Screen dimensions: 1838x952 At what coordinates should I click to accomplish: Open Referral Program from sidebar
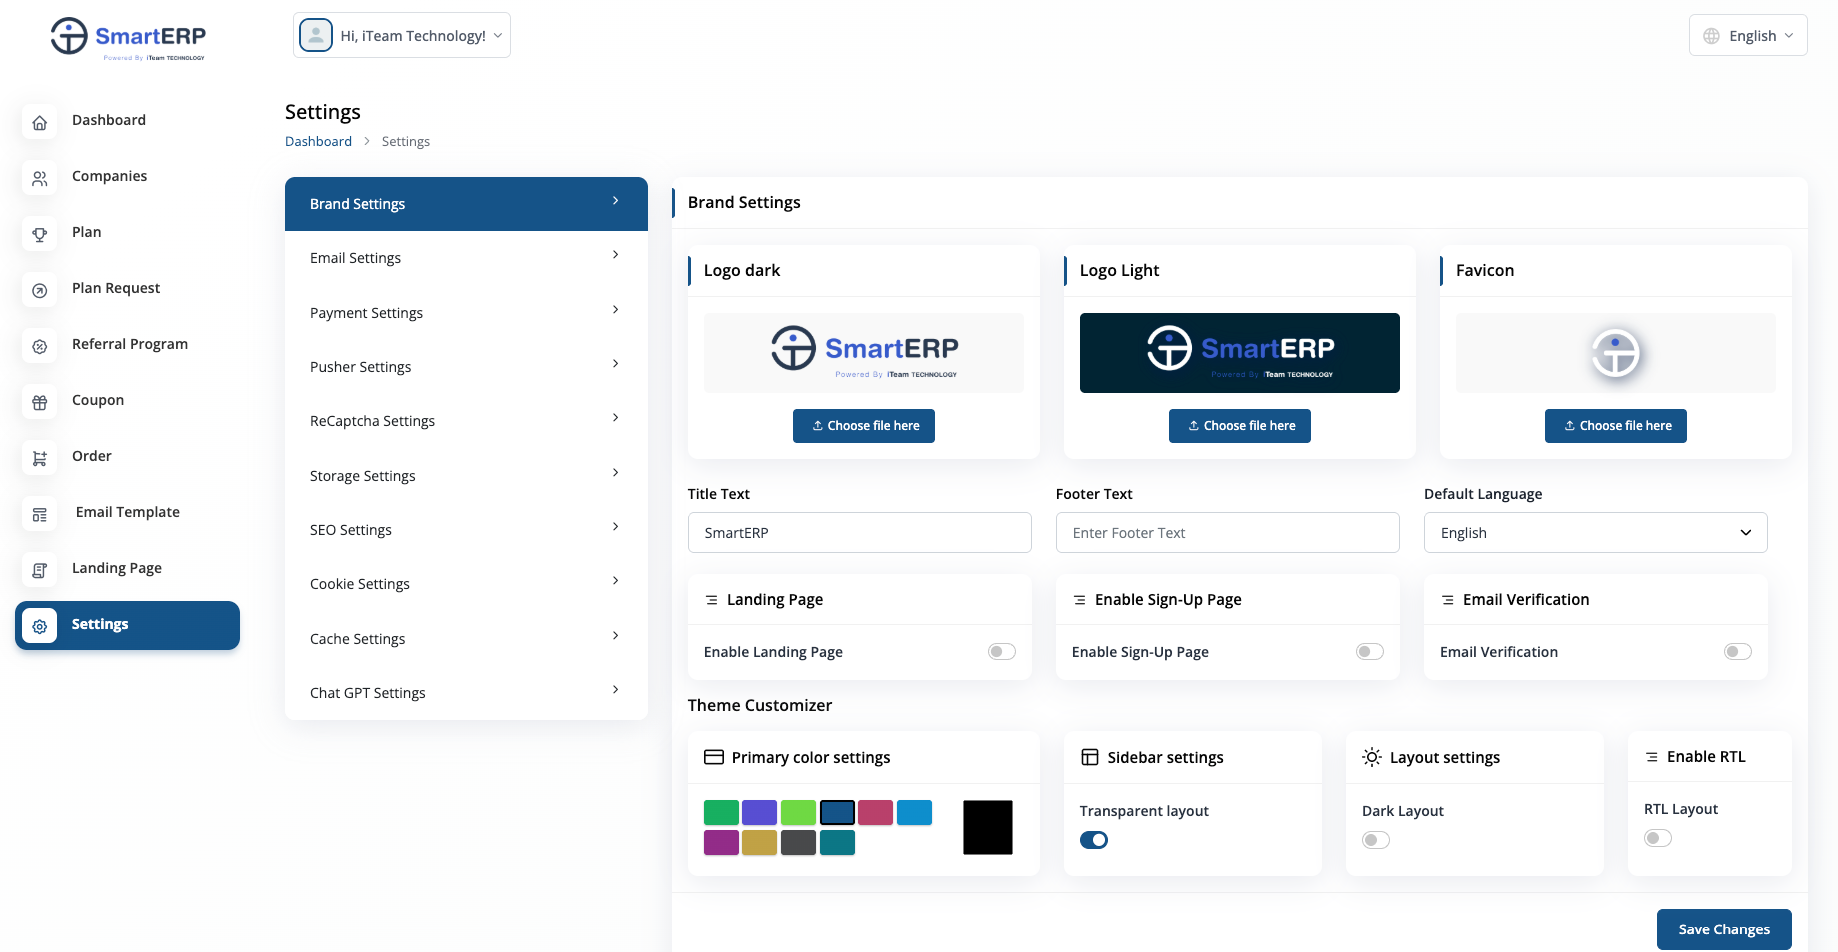coord(127,345)
